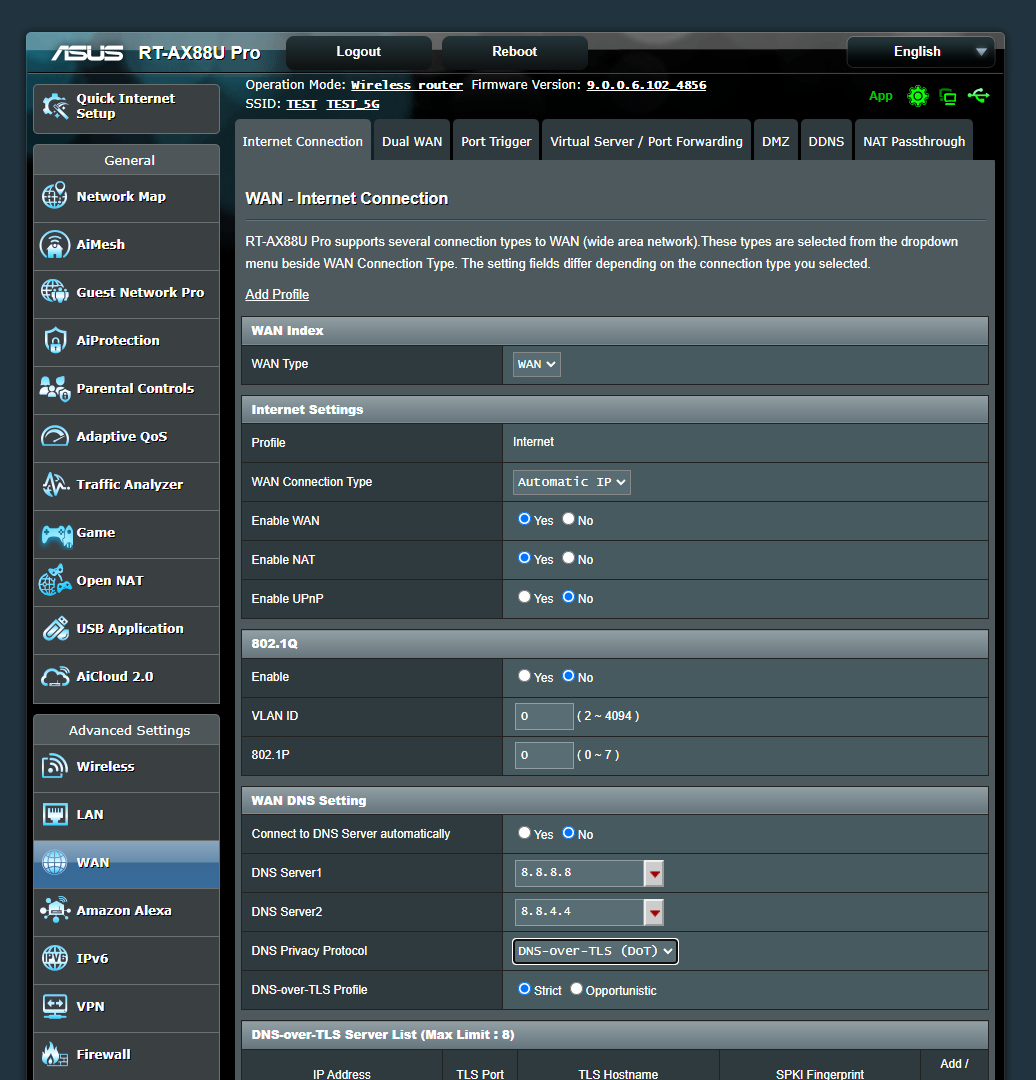Set Enable WAN to No

(568, 519)
